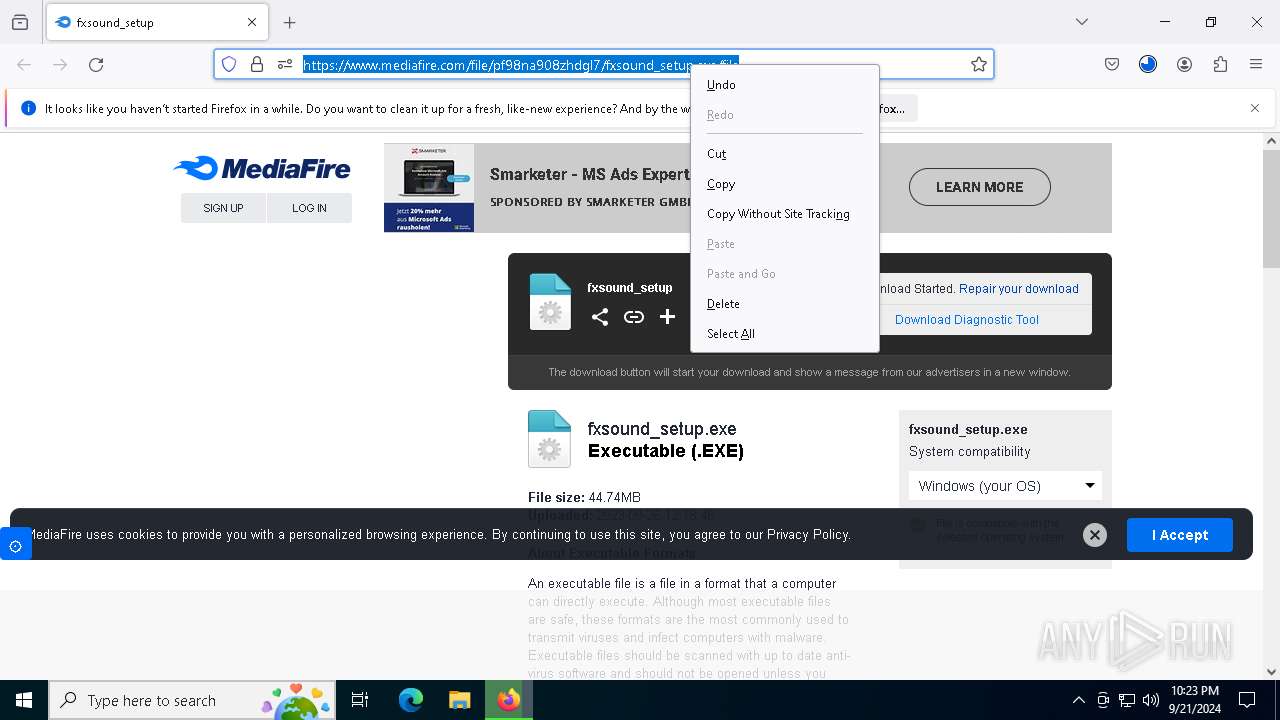Click the share icon under fxsound_setup

pyautogui.click(x=600, y=317)
